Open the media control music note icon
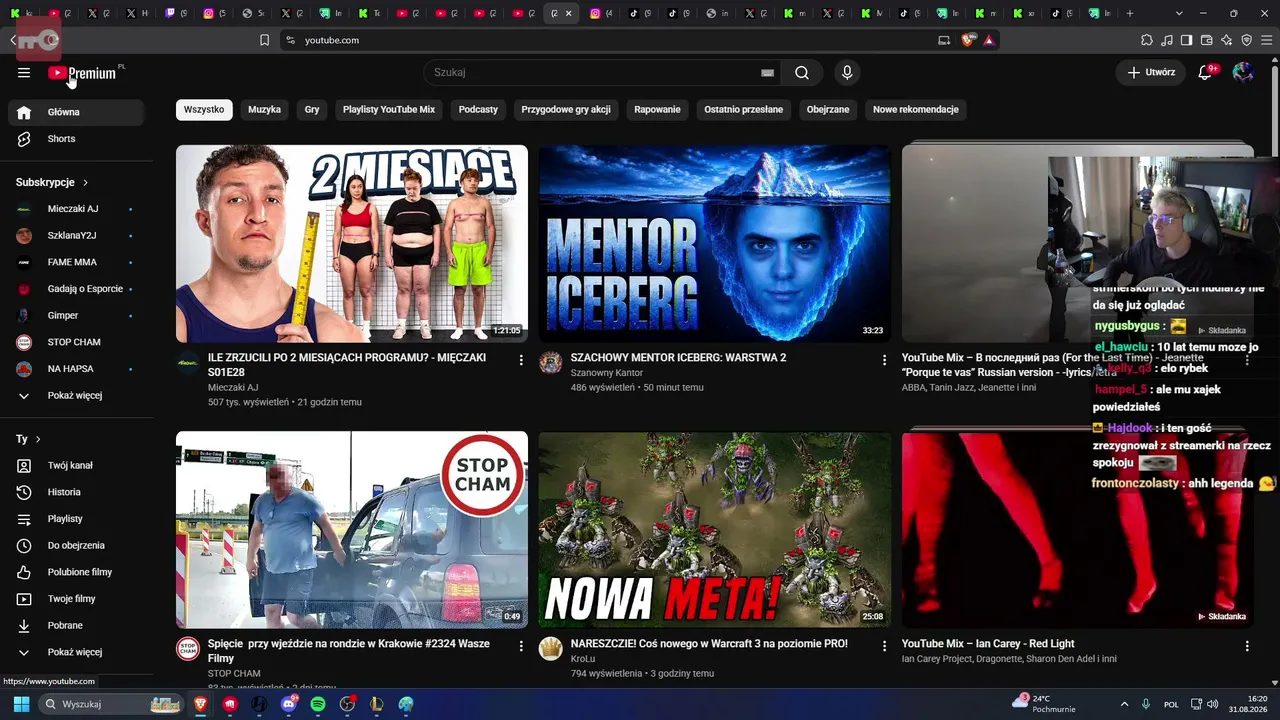The width and height of the screenshot is (1280, 720). point(1166,40)
